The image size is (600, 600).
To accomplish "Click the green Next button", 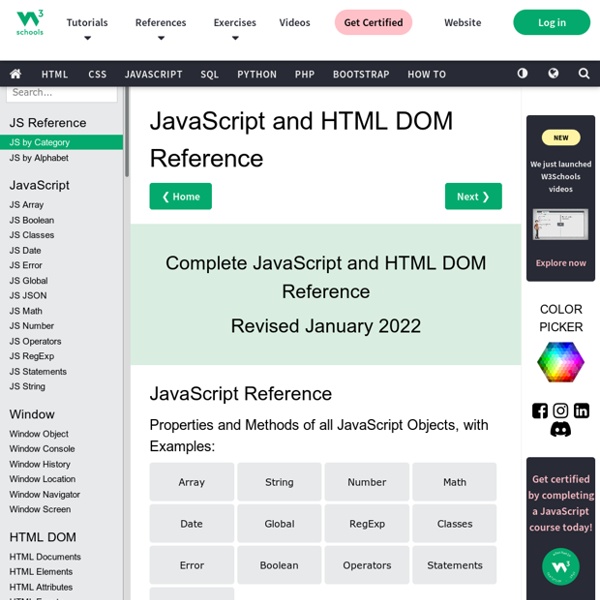I will 473,196.
